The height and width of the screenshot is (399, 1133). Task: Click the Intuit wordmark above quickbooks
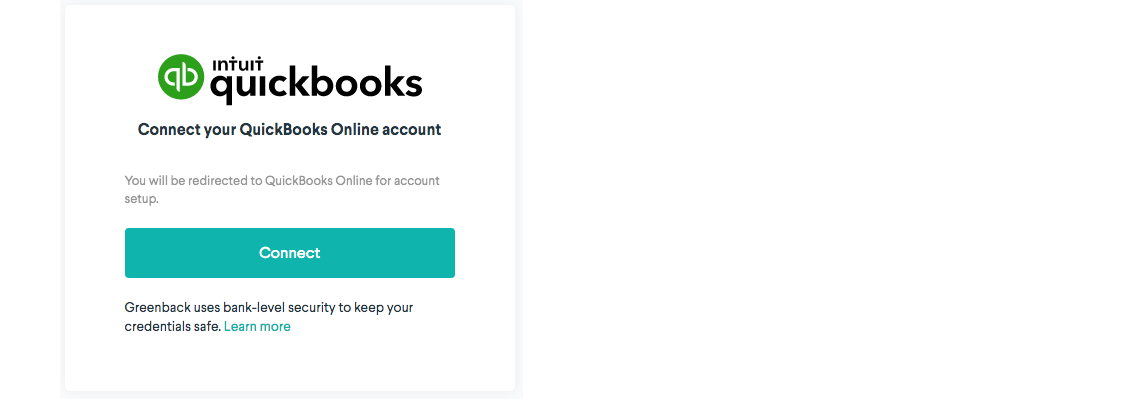coord(237,66)
